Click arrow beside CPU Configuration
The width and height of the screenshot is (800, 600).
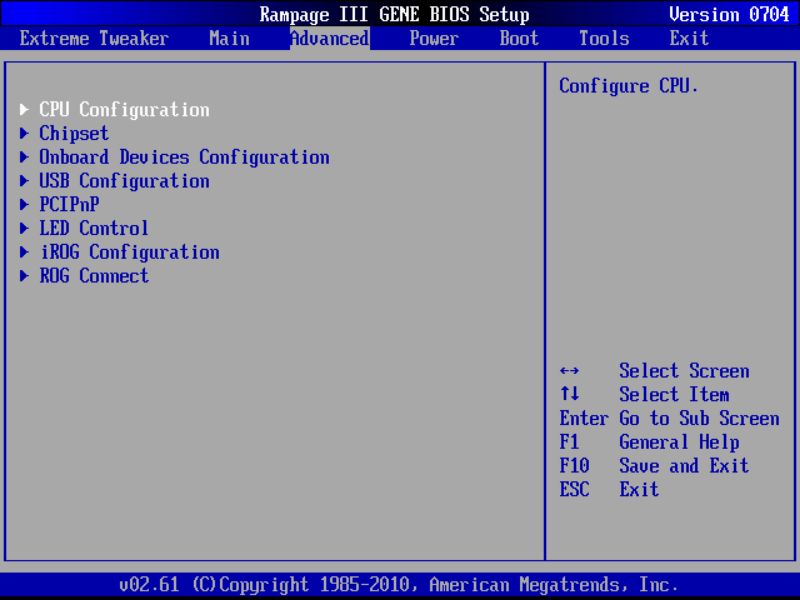[x=24, y=109]
